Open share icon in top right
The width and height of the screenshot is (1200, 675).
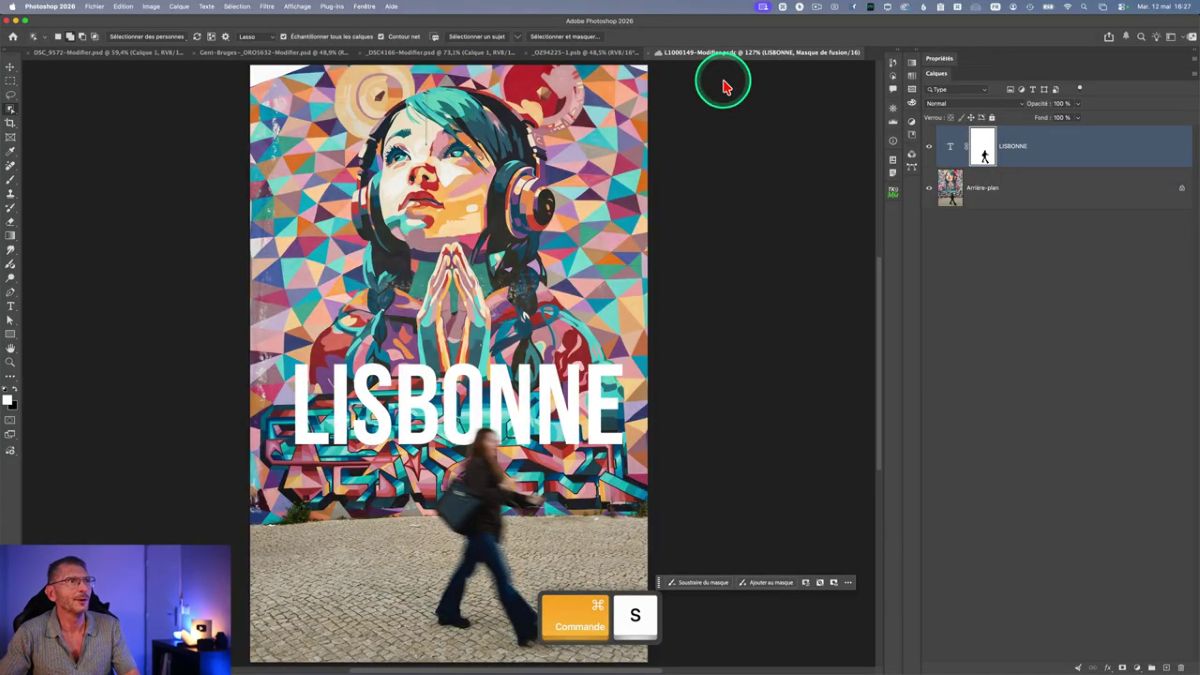coord(1109,37)
